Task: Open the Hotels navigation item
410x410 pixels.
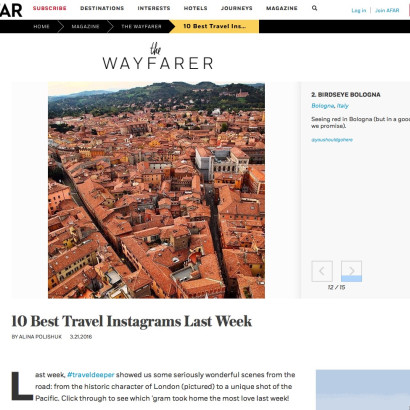Action: click(x=195, y=8)
